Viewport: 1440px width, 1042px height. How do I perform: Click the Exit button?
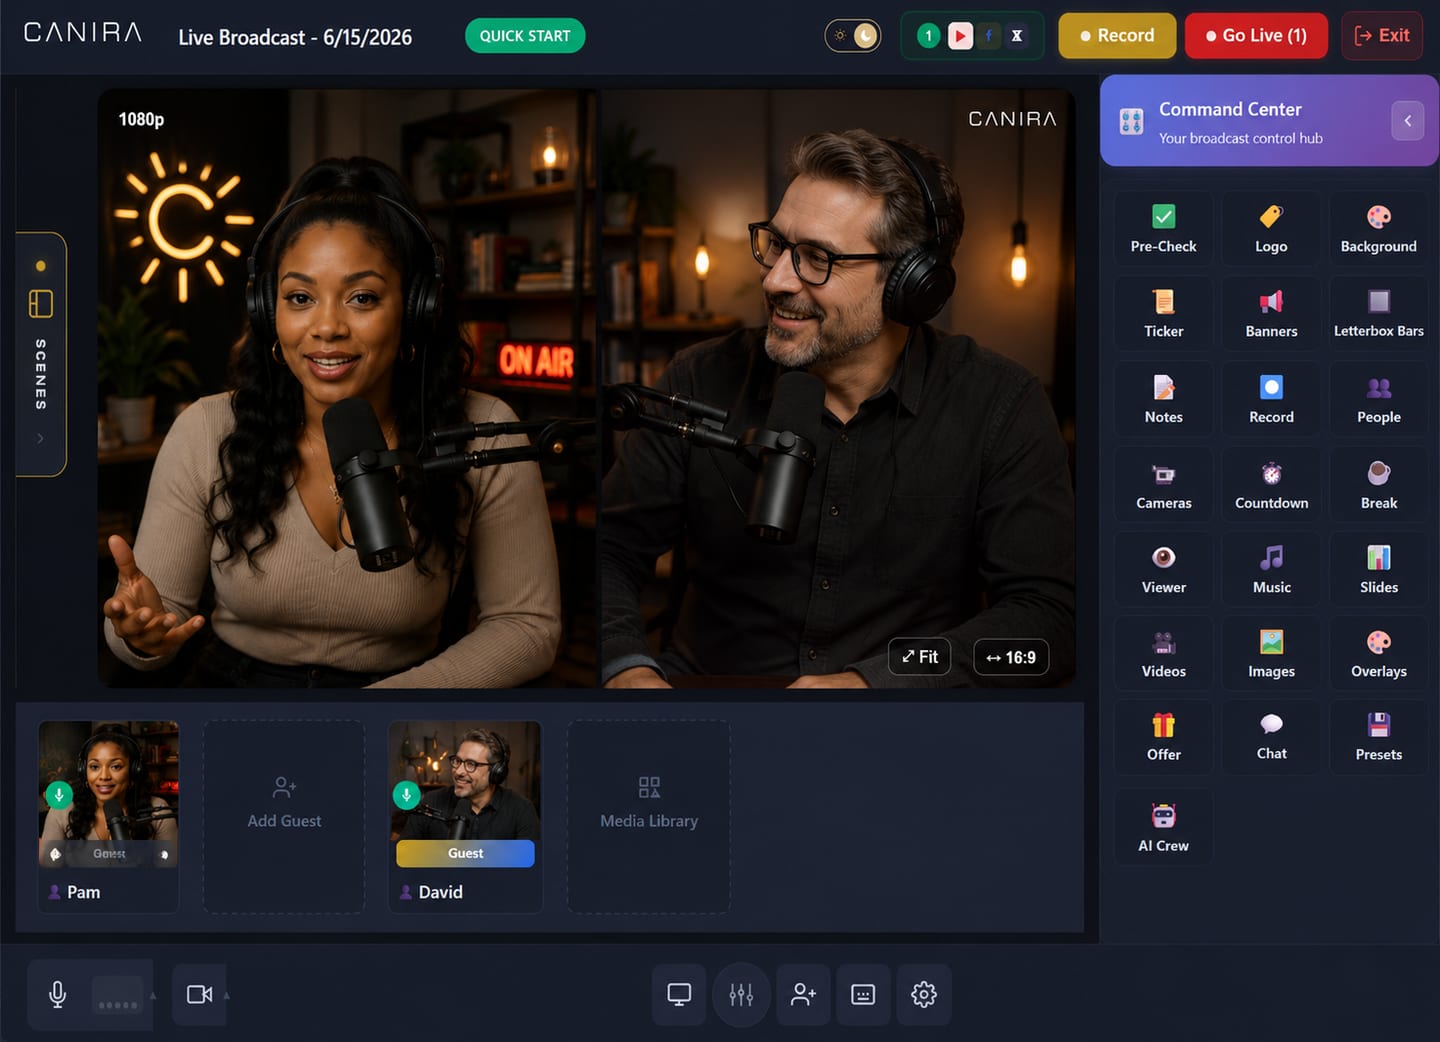tap(1382, 36)
